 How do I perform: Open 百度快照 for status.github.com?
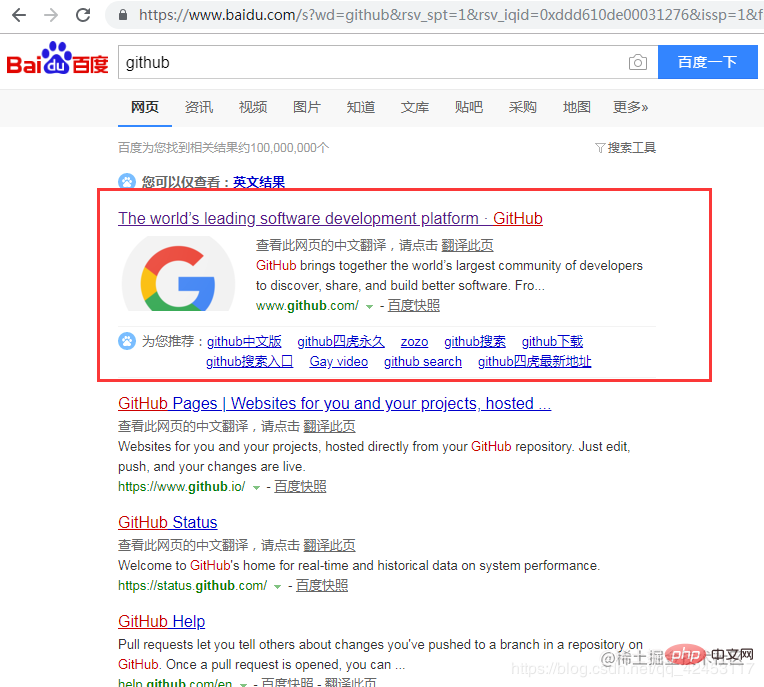tap(322, 585)
